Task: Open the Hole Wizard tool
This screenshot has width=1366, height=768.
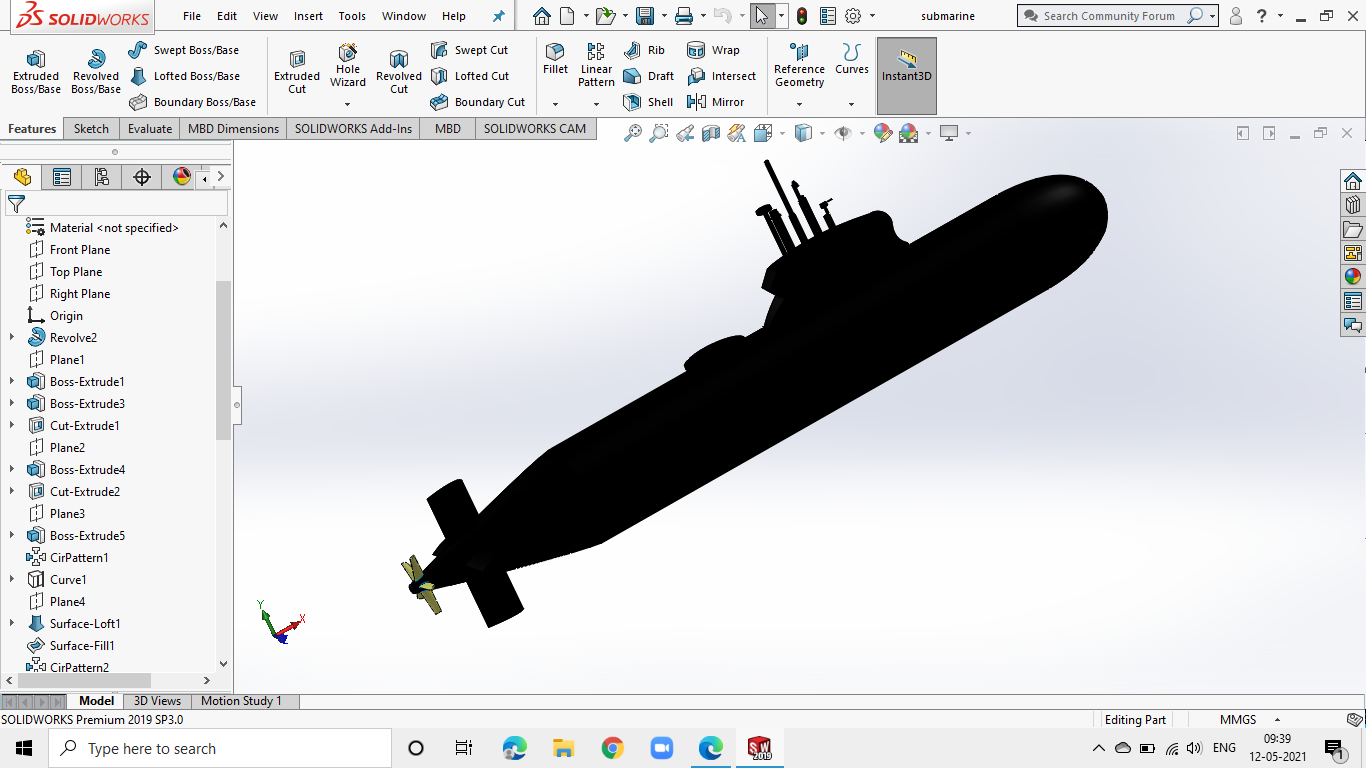Action: point(348,65)
